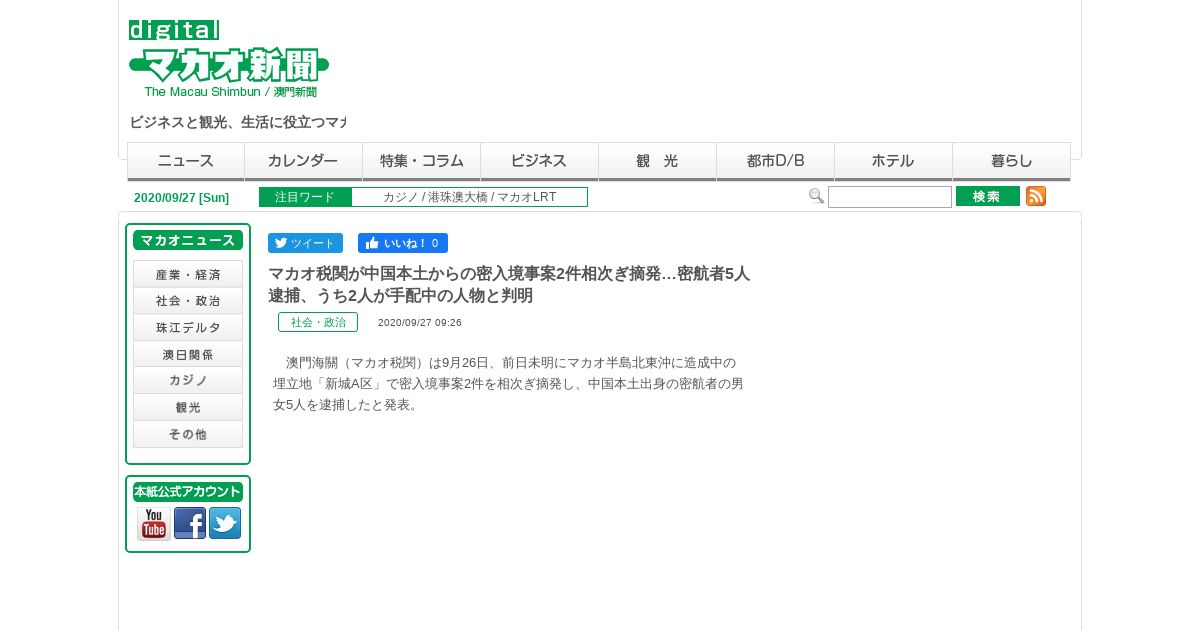This screenshot has width=1200, height=630.
Task: Open the ニュース navigation tab
Action: coord(186,161)
